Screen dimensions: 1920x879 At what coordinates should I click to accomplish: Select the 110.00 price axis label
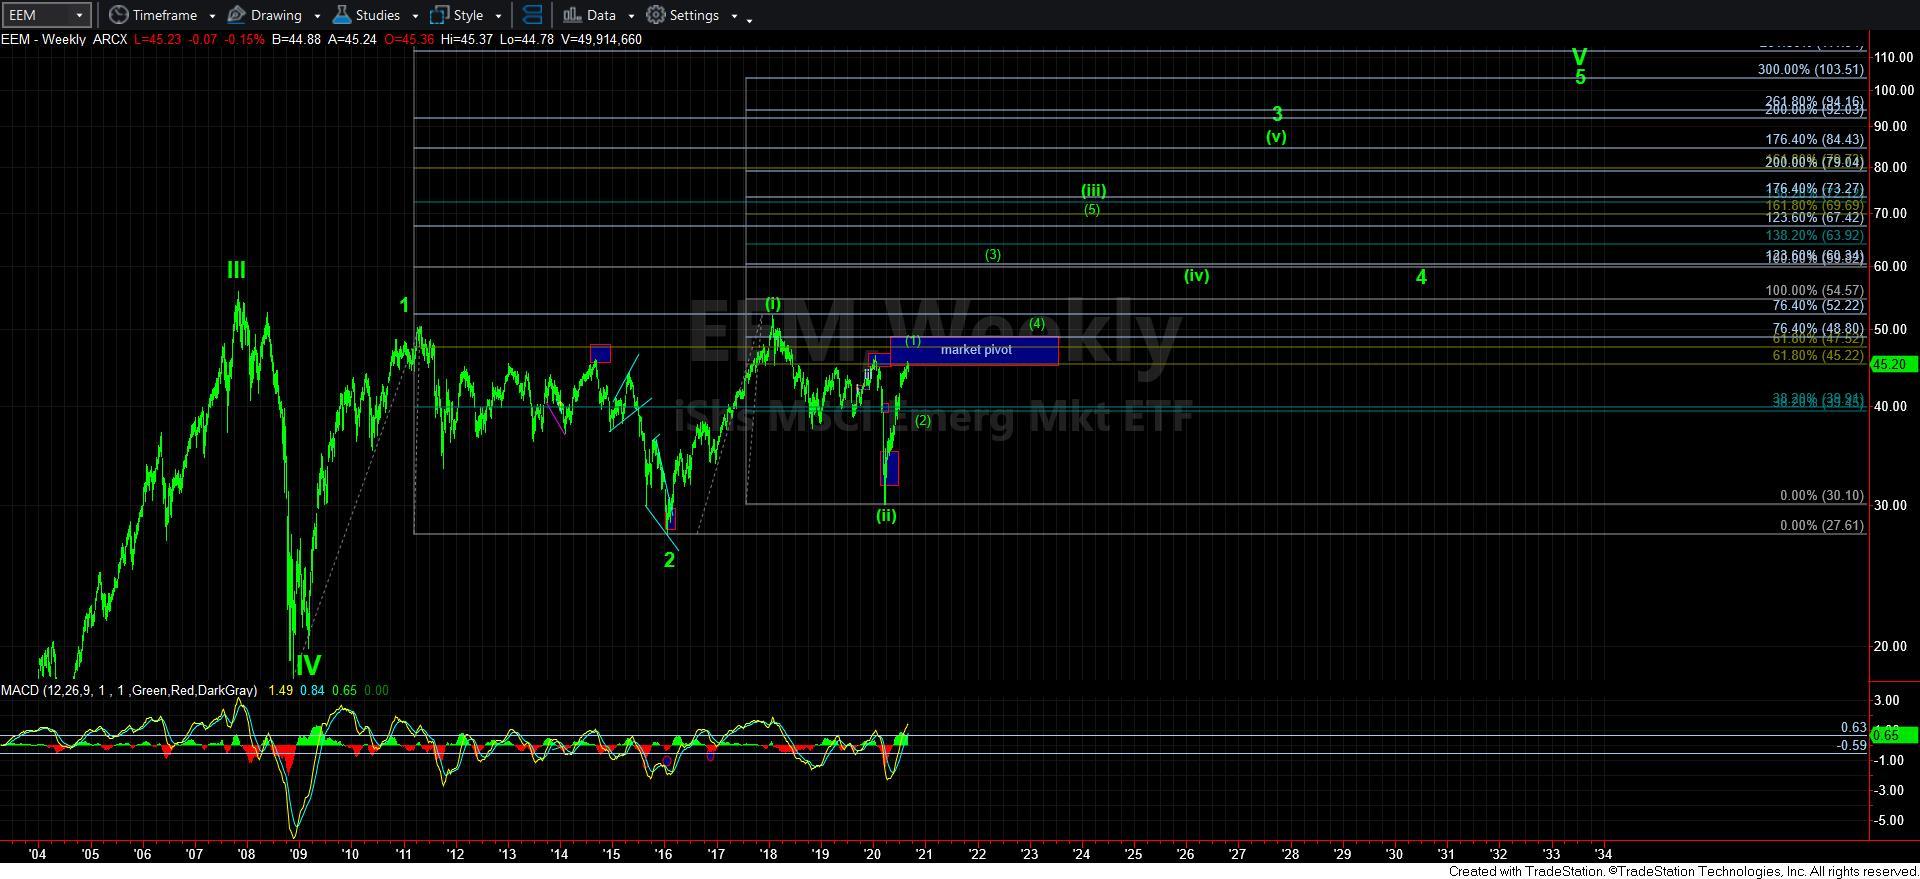coord(1893,58)
